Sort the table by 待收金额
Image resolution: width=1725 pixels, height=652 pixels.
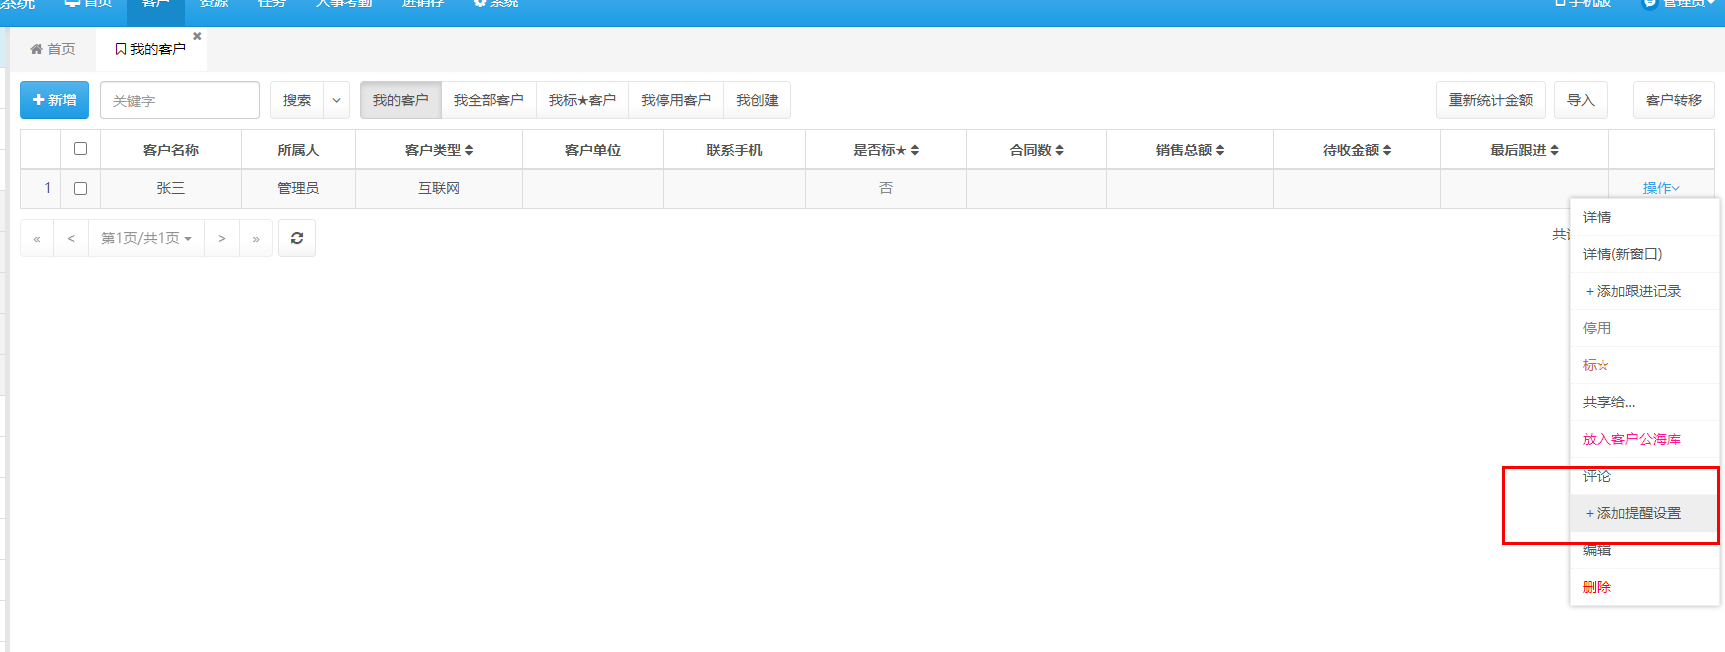click(x=1357, y=150)
